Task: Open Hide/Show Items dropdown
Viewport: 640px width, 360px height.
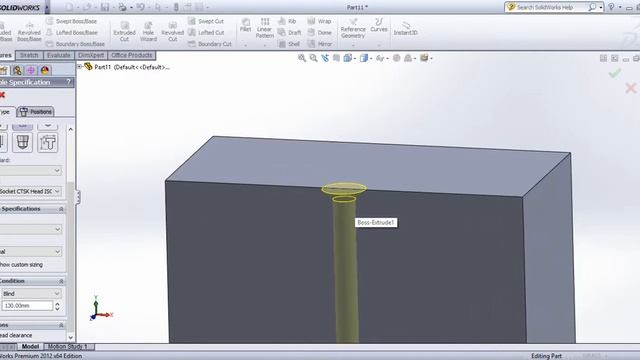Action: coord(382,58)
